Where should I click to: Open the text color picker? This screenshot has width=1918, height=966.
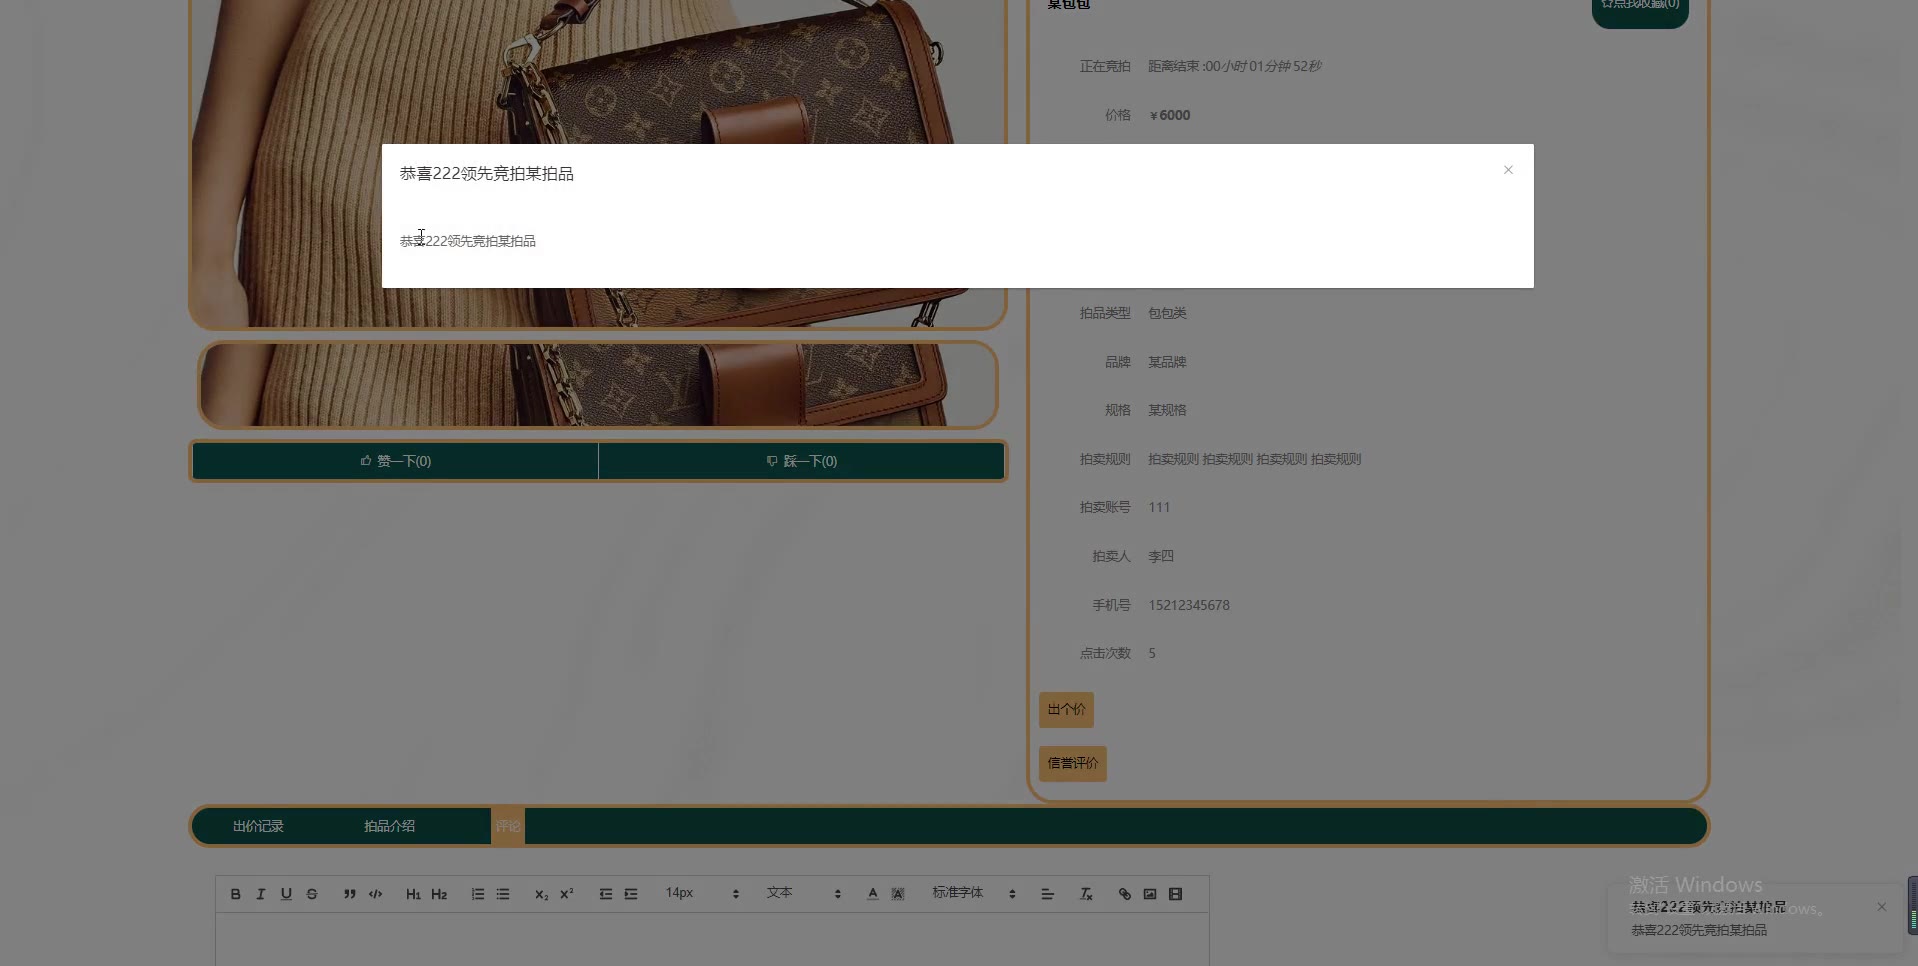tap(873, 894)
